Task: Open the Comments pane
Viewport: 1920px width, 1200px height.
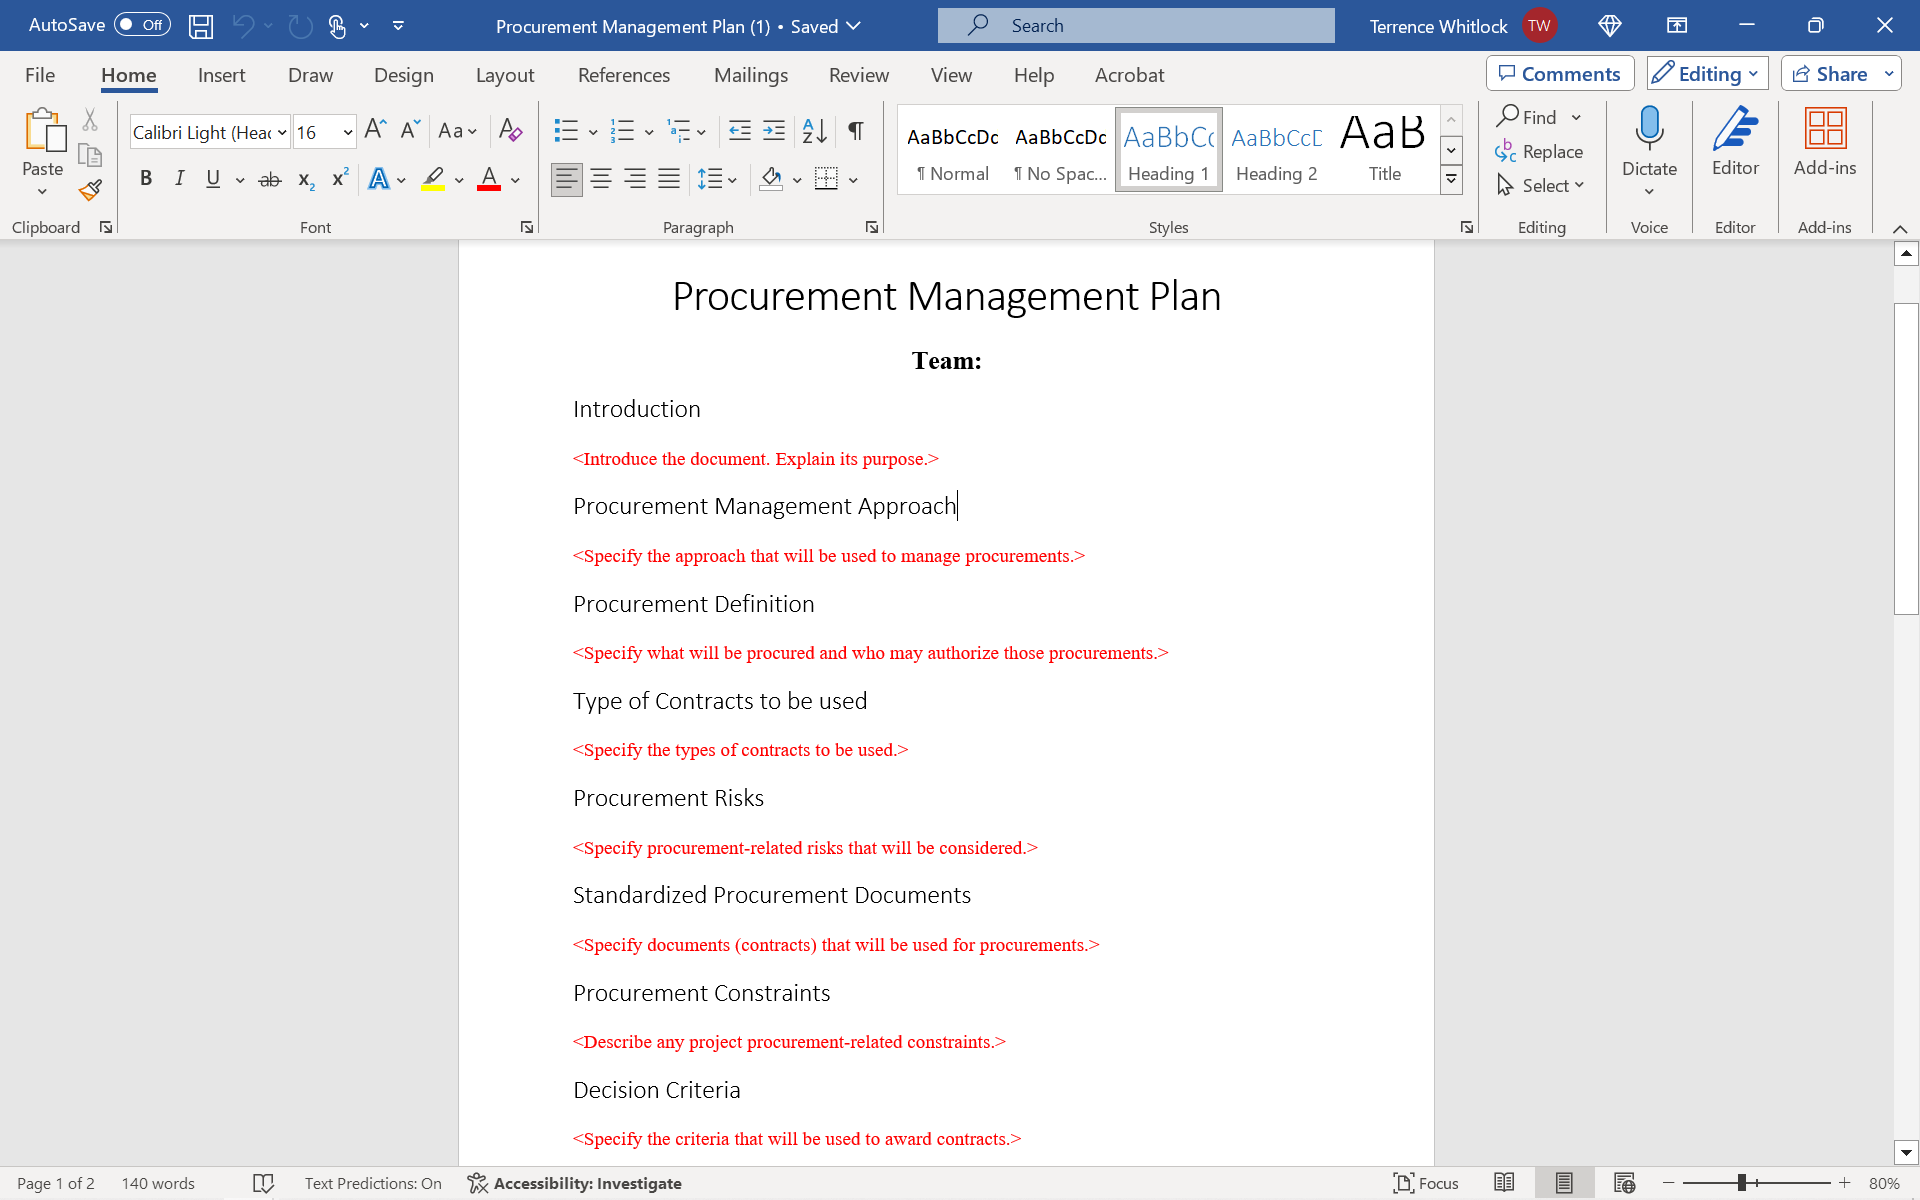Action: tap(1559, 73)
